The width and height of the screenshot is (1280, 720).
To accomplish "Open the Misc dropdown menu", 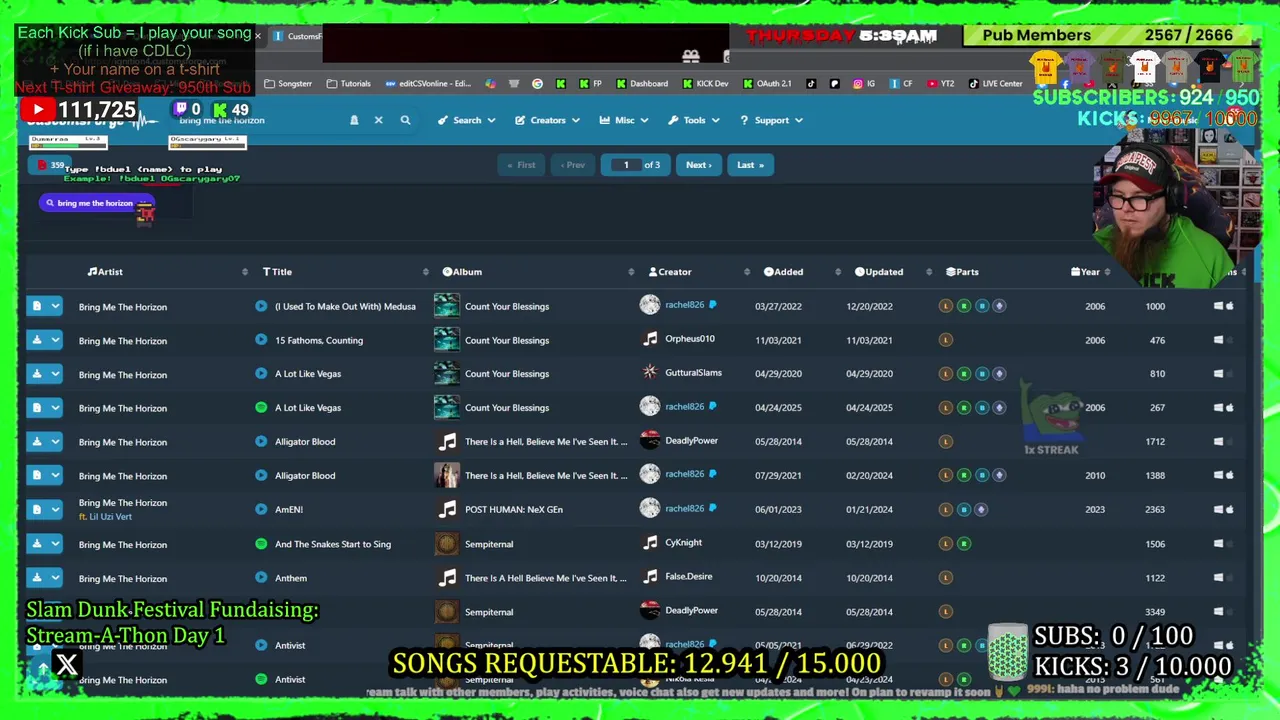I will [624, 120].
